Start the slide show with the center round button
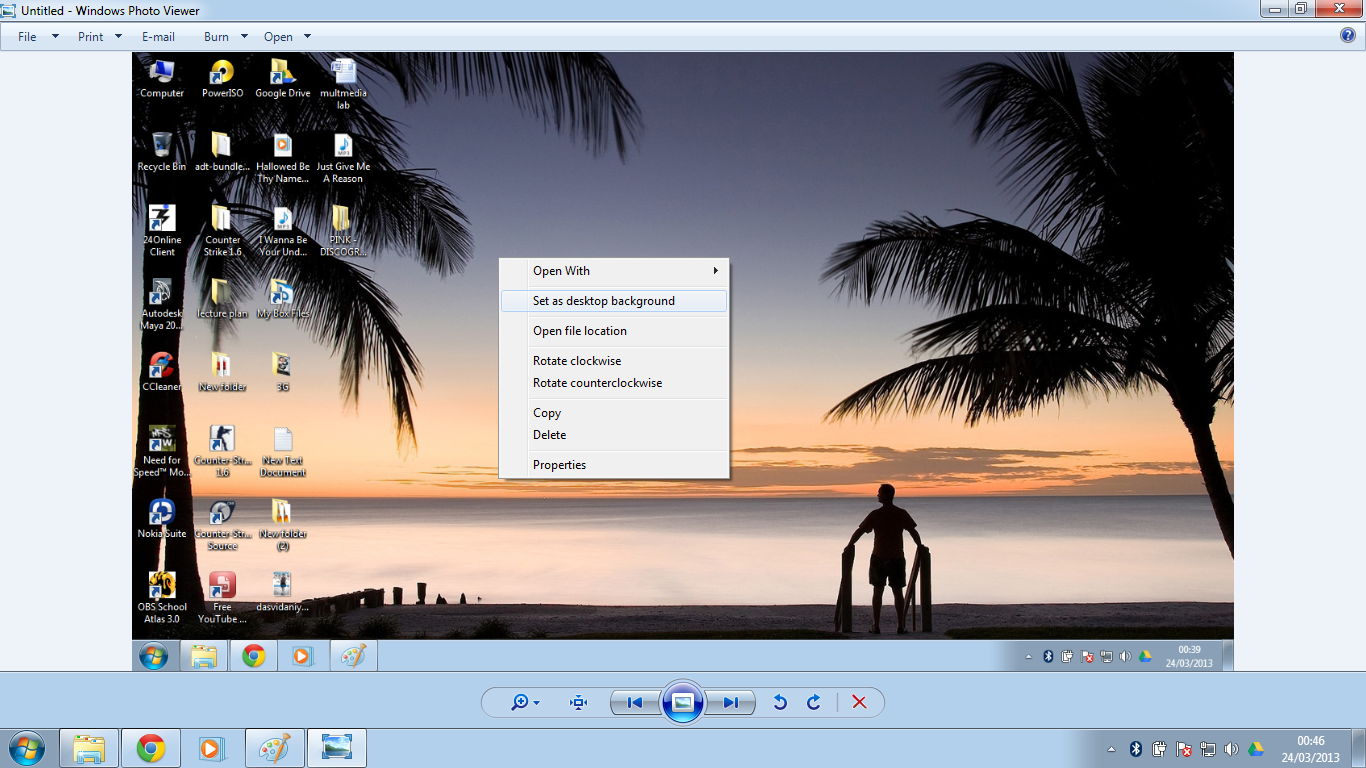The height and width of the screenshot is (768, 1366). coord(683,702)
